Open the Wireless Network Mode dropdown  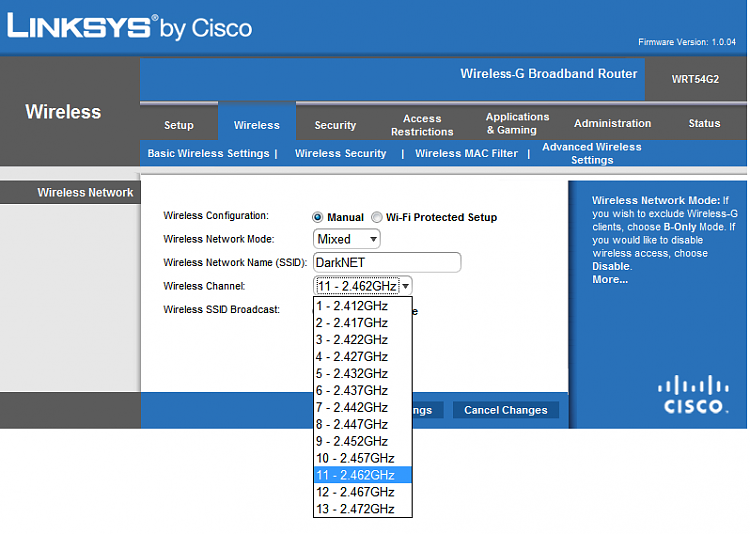[x=347, y=239]
